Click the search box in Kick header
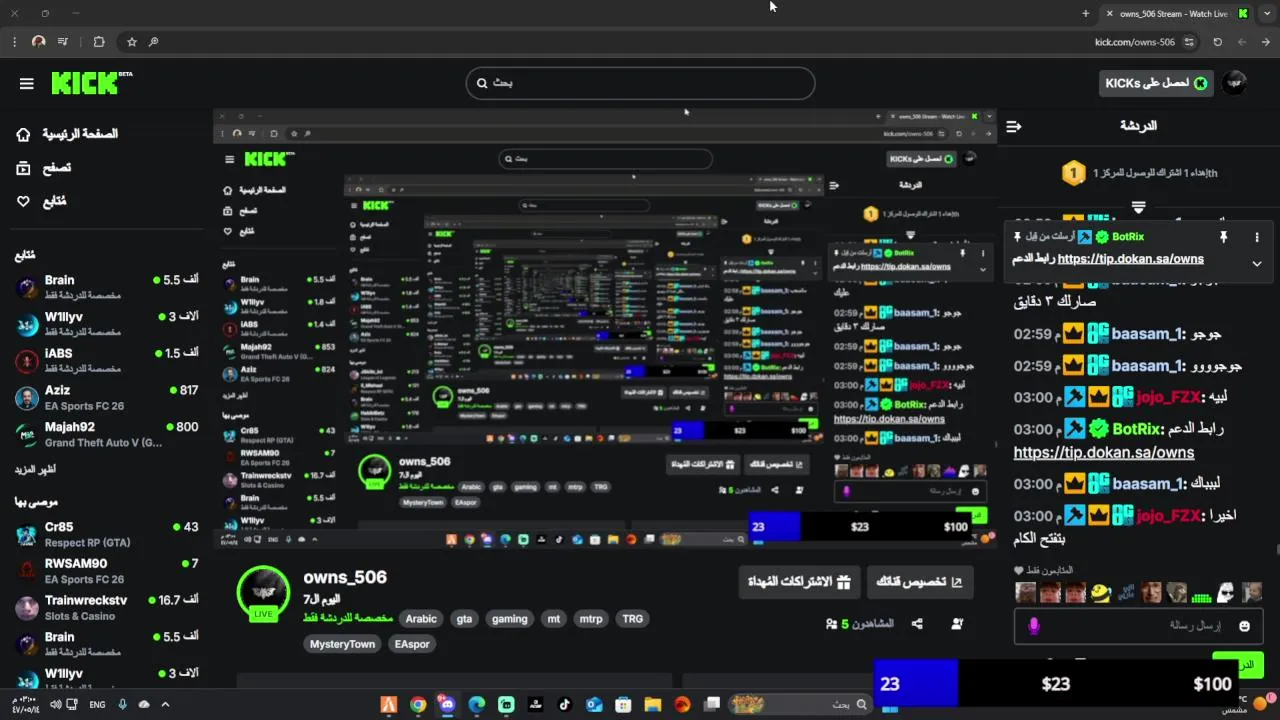This screenshot has height=720, width=1280. [640, 83]
